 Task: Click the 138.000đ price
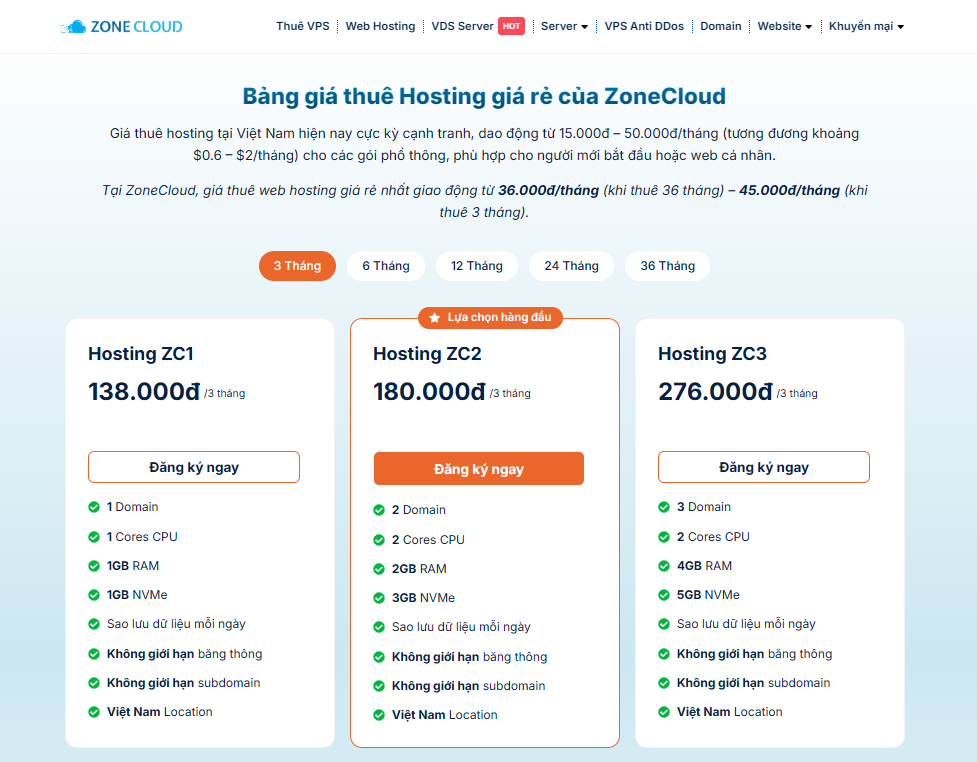tap(144, 392)
